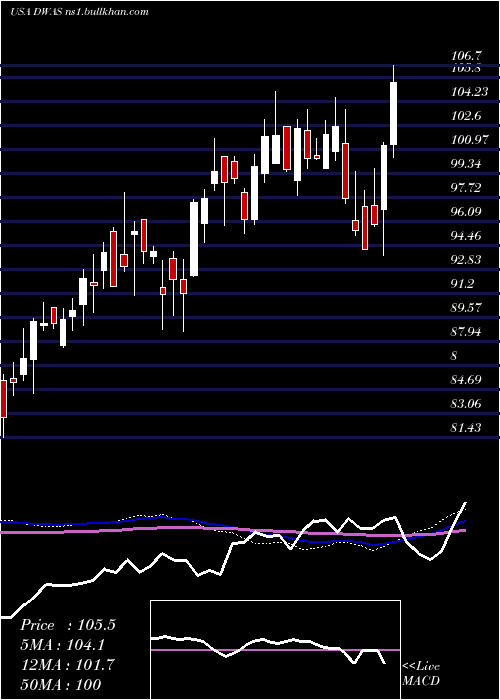Image resolution: width=500 pixels, height=700 pixels.
Task: Select the 91.2 price axis label
Action: coord(463,284)
